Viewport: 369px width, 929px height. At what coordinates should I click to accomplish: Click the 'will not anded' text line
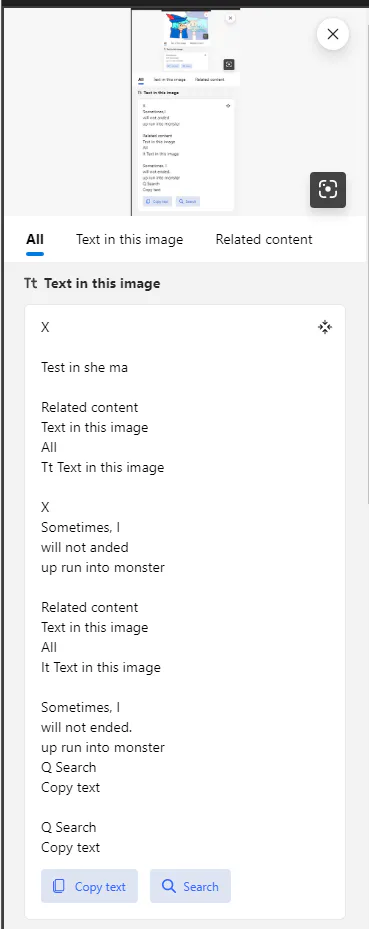85,547
